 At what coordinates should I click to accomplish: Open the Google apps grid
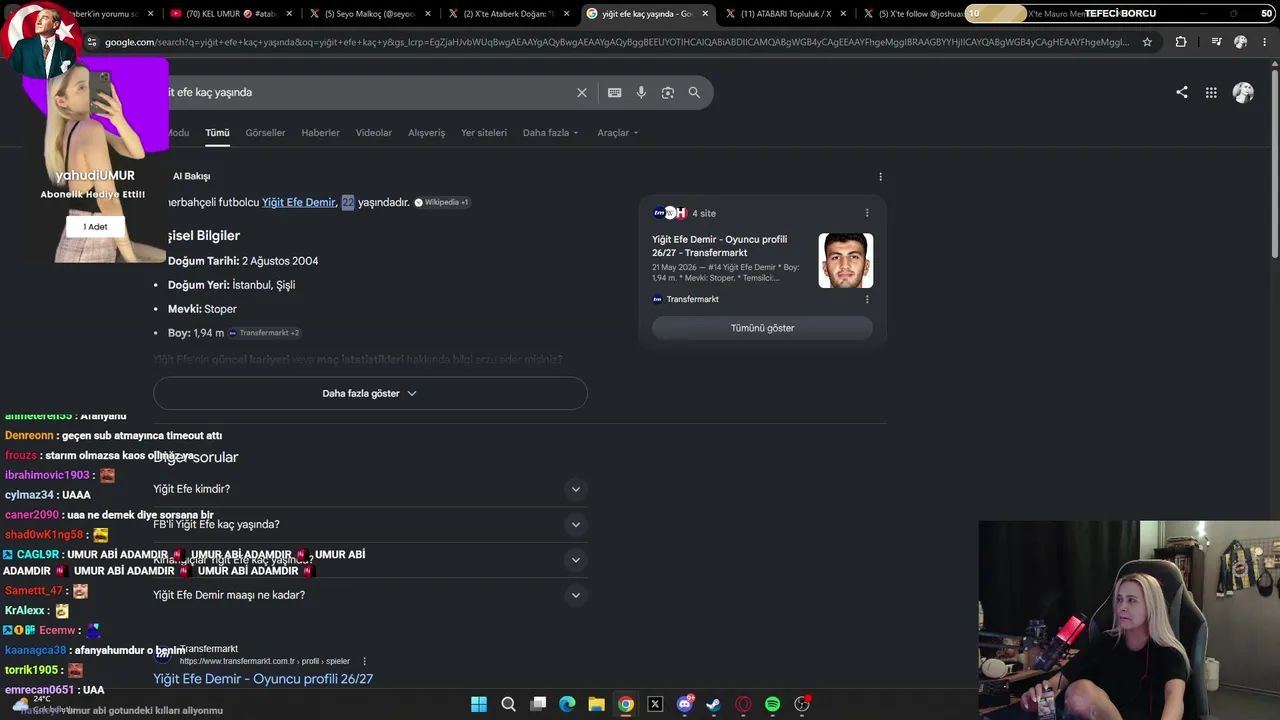tap(1211, 92)
